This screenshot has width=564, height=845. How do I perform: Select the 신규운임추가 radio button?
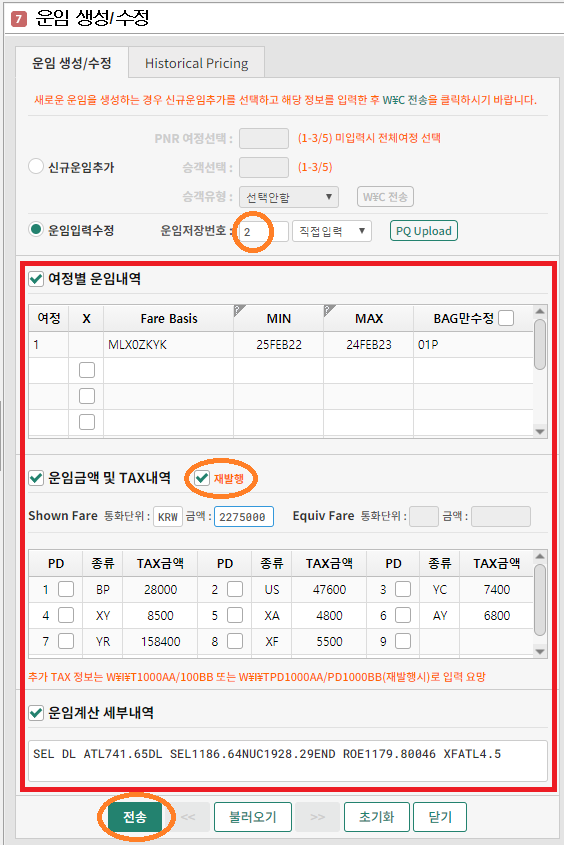coord(36,167)
